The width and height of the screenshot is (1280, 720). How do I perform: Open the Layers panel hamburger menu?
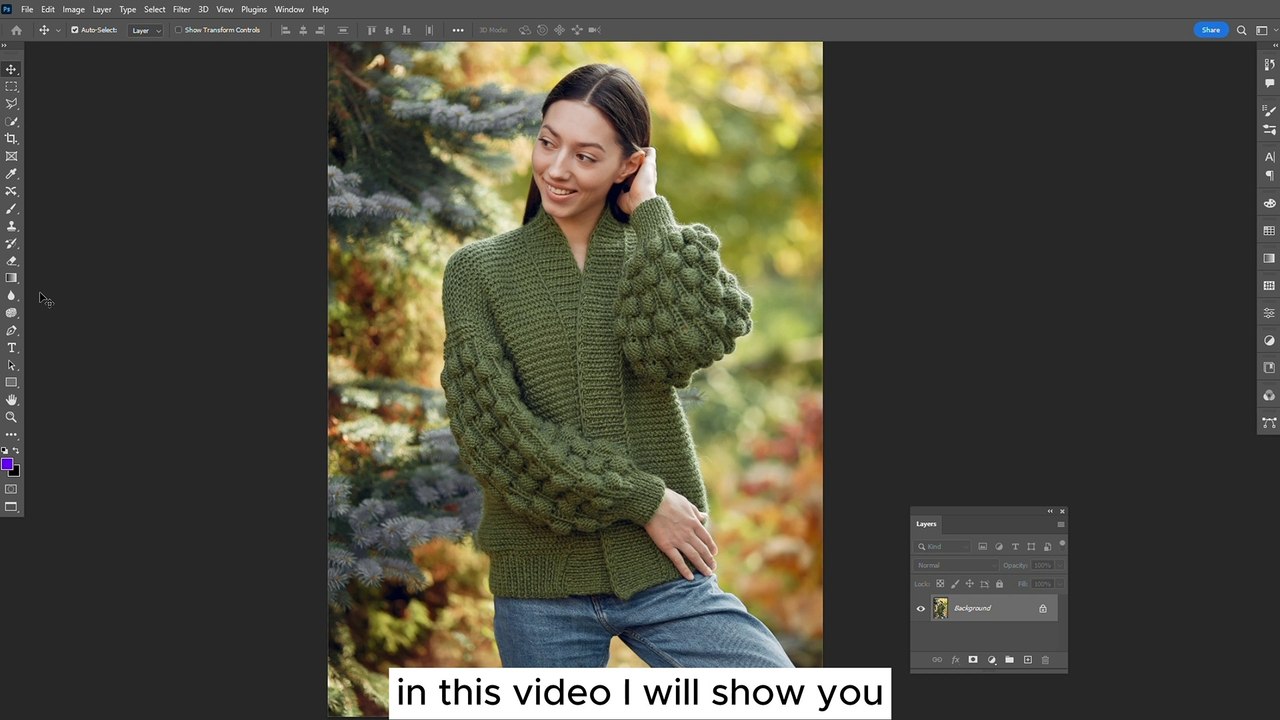click(1061, 524)
